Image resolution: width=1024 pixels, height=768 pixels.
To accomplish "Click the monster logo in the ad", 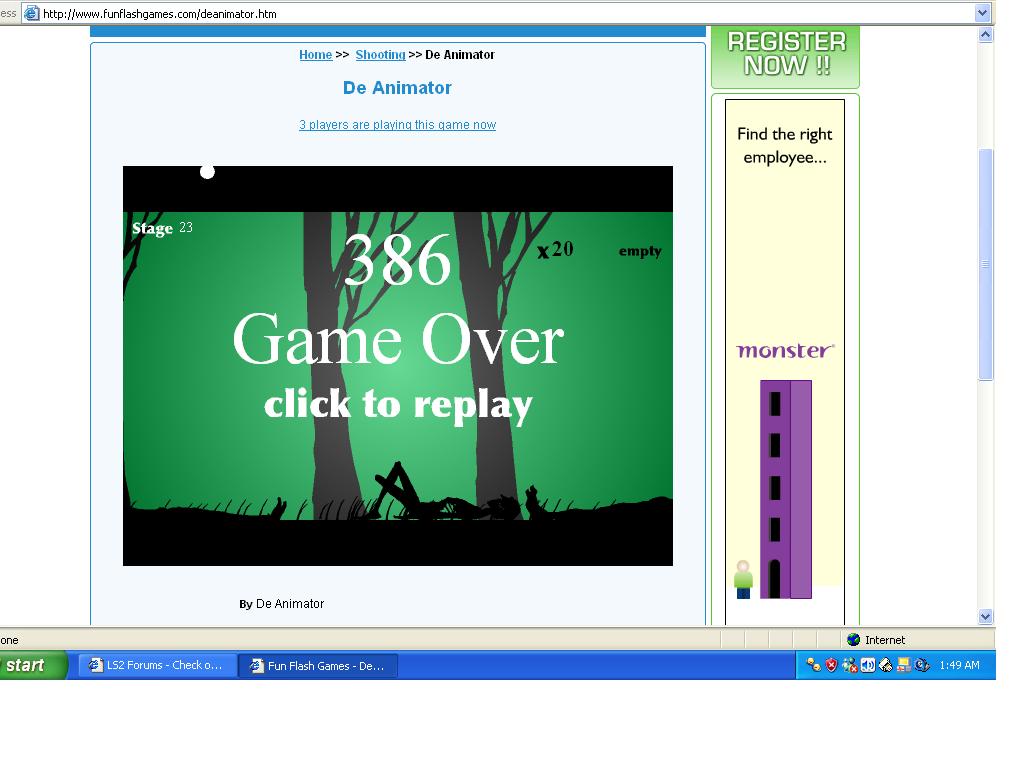I will pos(785,351).
